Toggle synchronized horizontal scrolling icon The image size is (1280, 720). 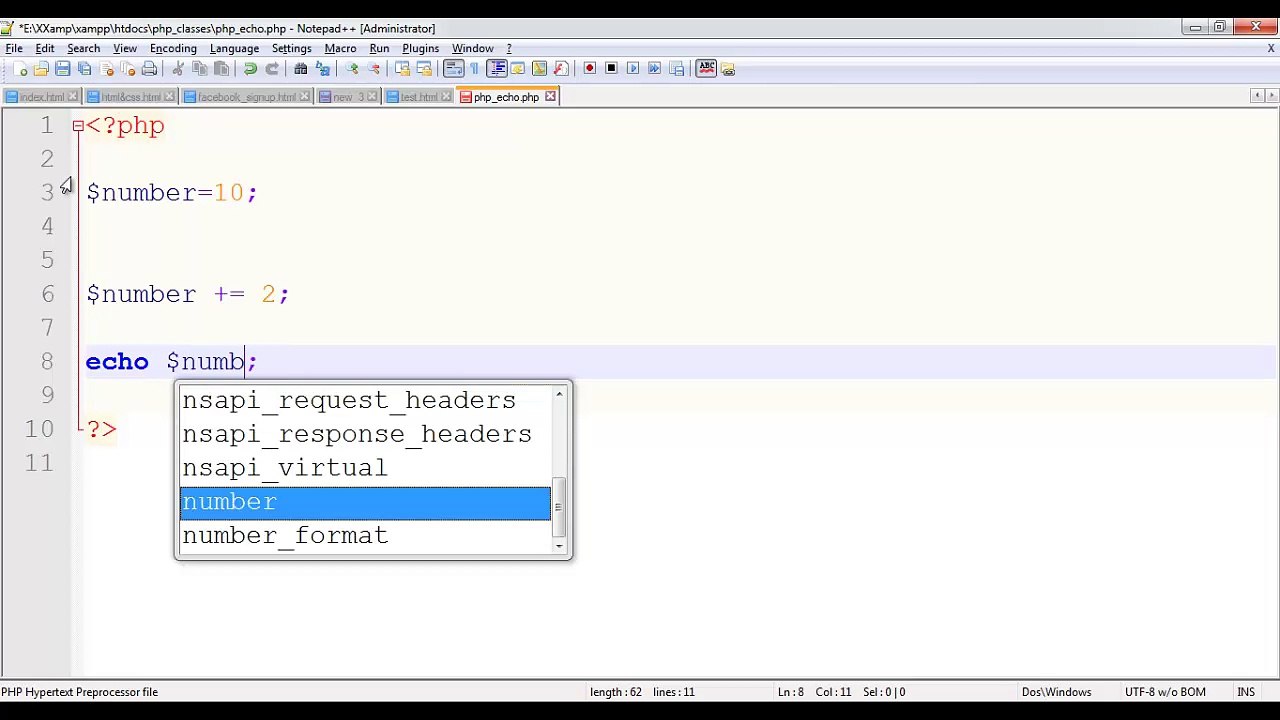click(x=424, y=69)
